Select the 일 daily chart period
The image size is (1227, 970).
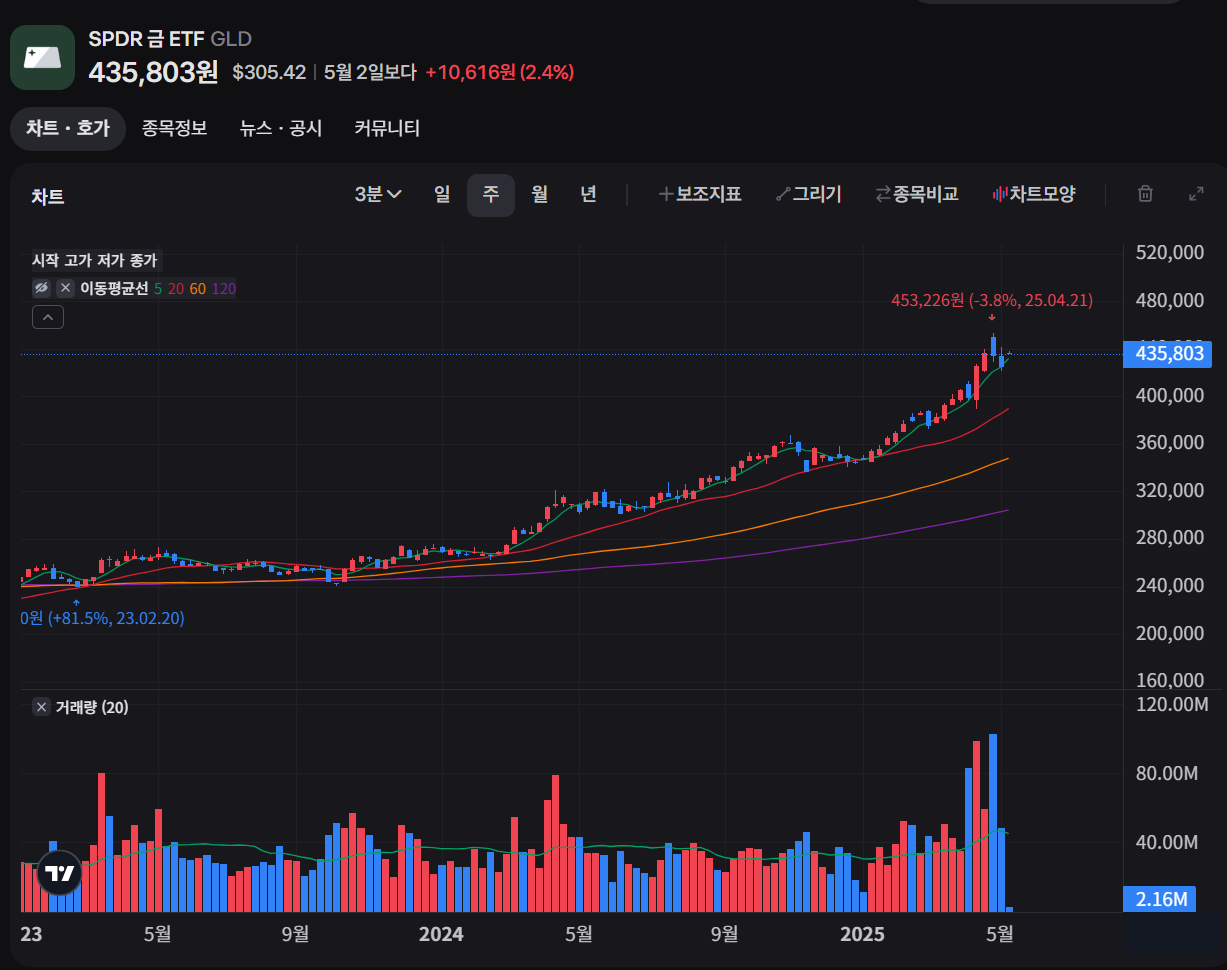coord(442,194)
